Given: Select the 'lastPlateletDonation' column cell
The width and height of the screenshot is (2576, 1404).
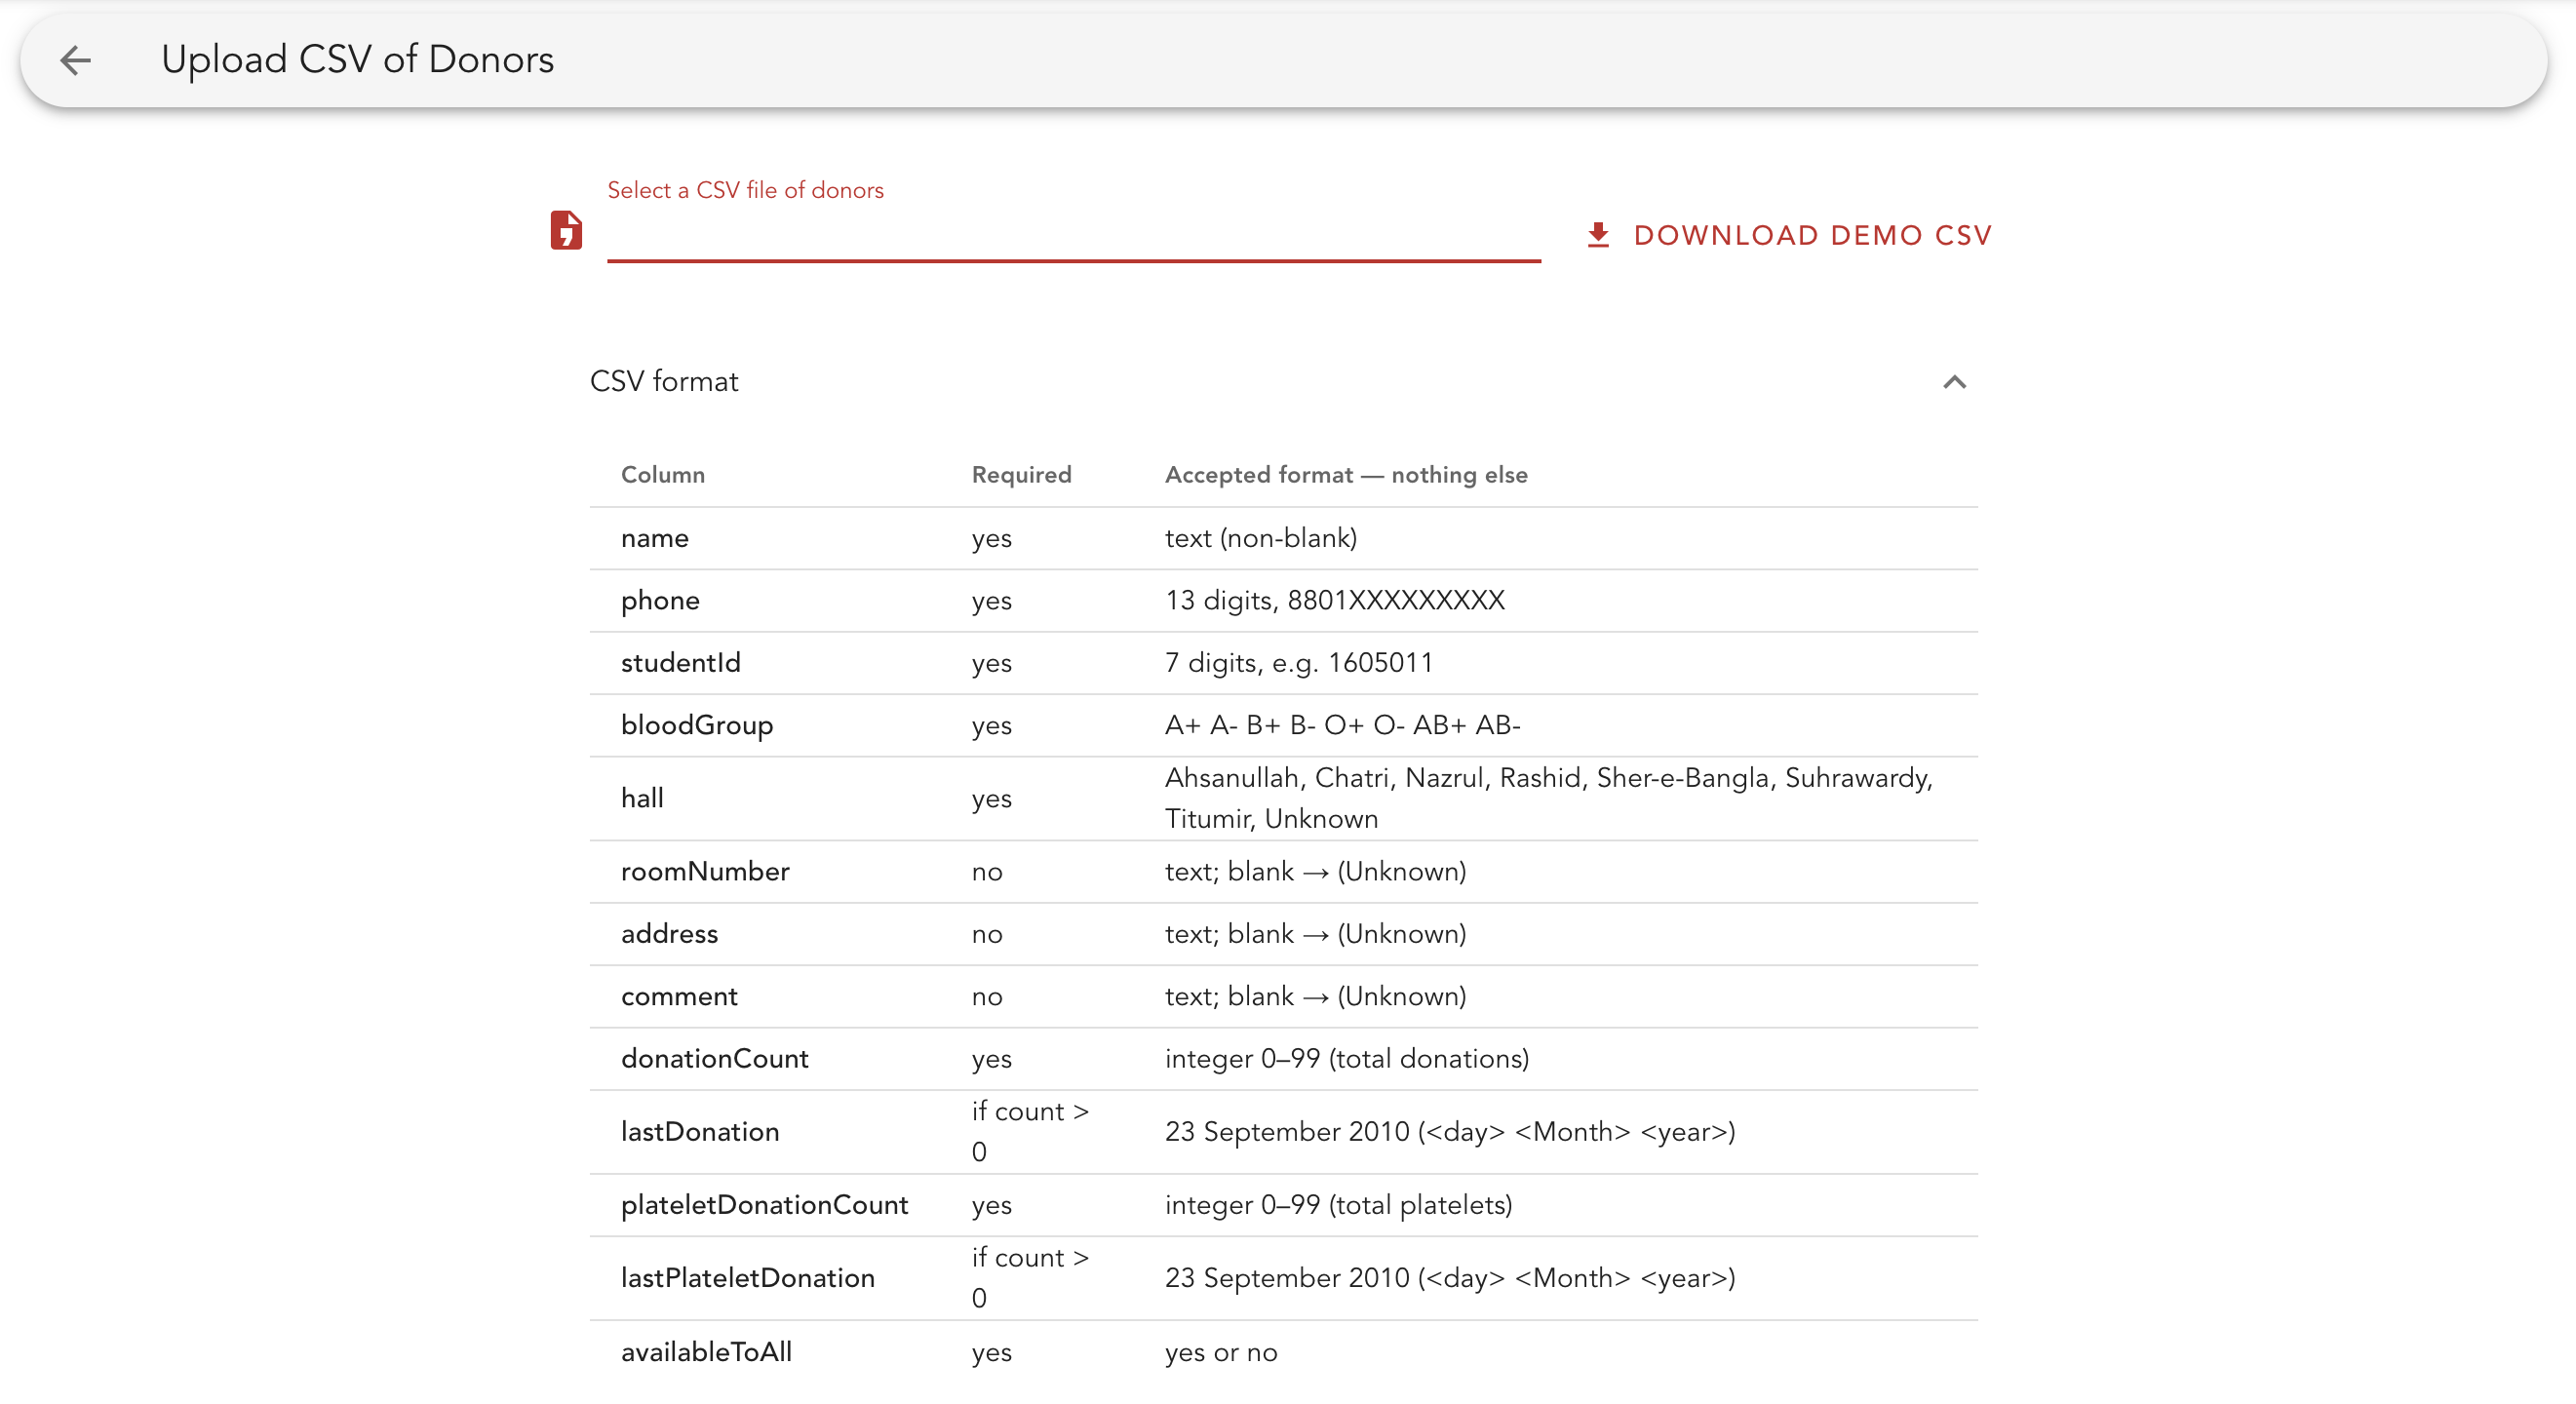Looking at the screenshot, I should pos(747,1278).
